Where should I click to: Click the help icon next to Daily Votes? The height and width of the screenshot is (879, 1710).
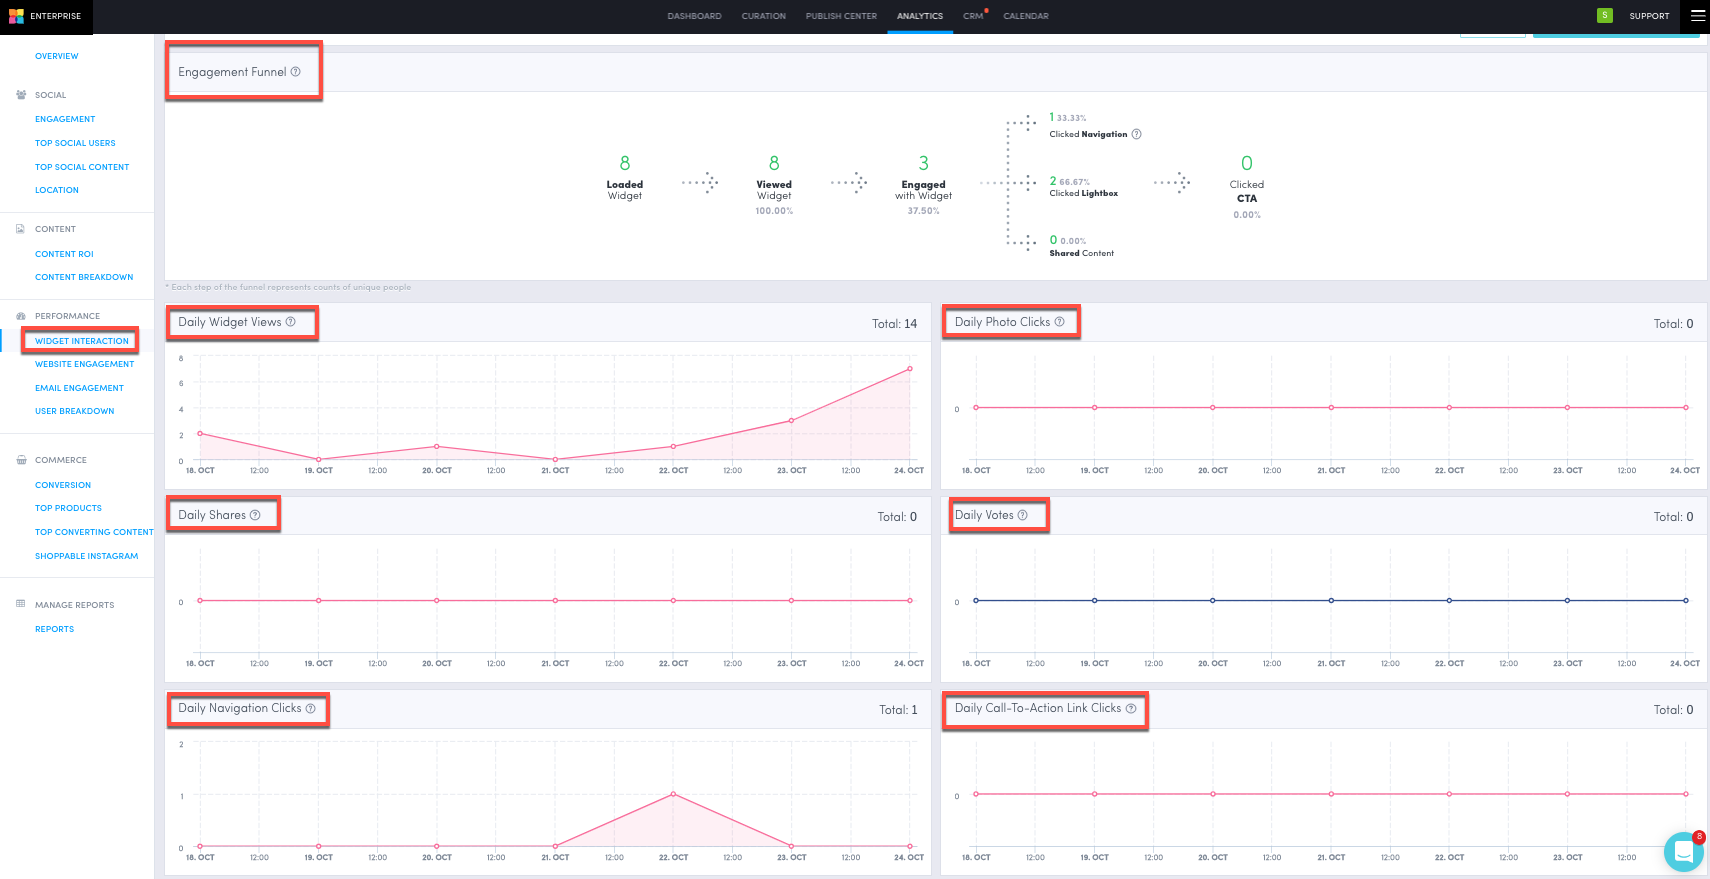(1023, 515)
